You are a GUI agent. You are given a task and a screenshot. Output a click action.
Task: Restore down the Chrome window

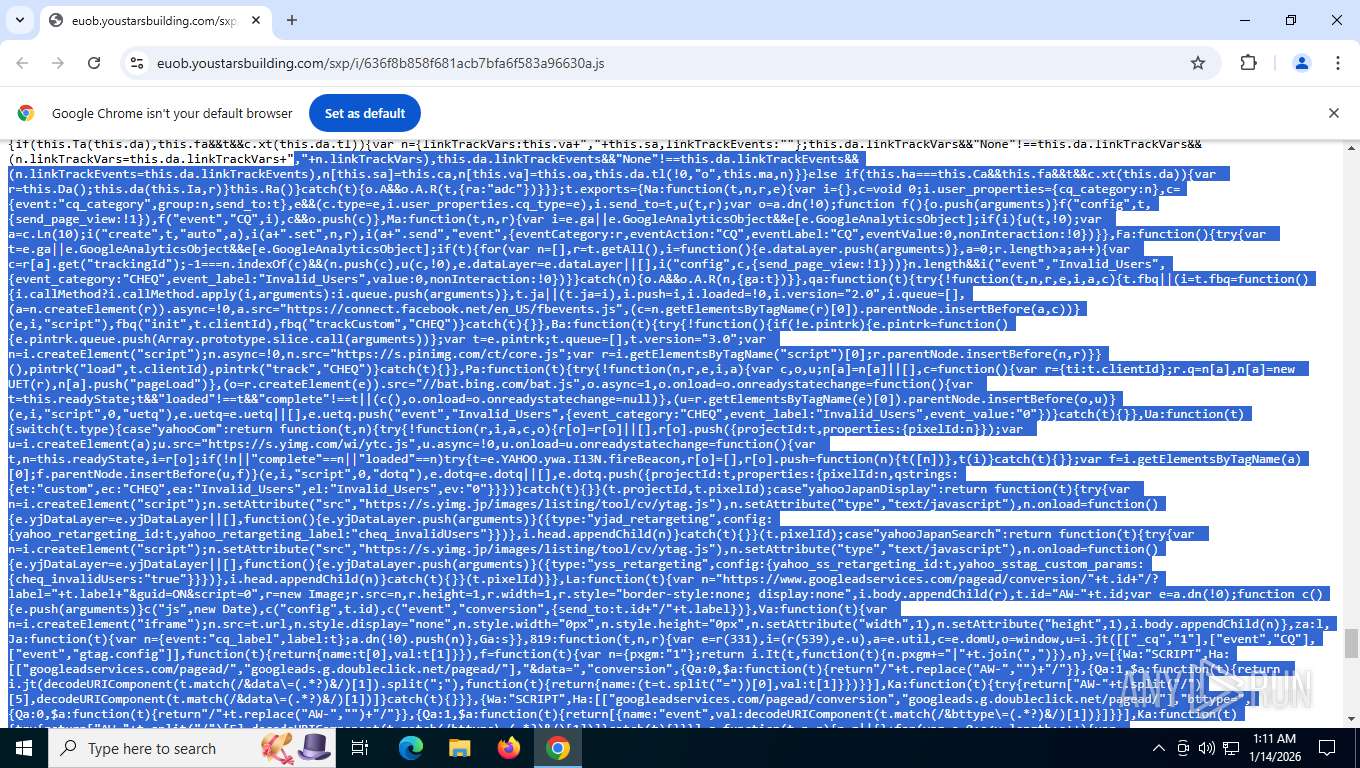tap(1291, 20)
